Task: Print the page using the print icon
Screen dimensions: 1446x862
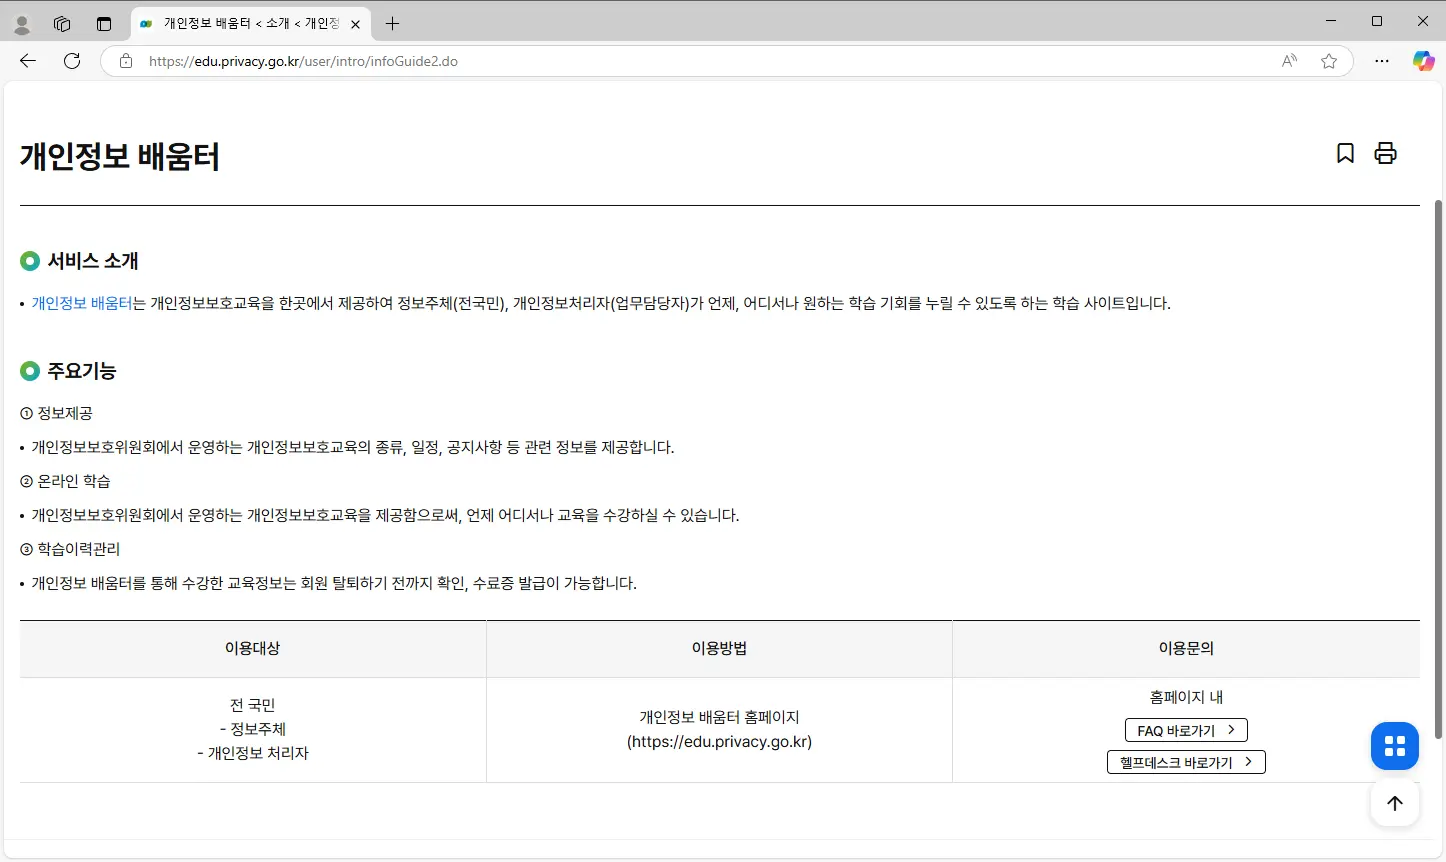Action: (x=1385, y=153)
